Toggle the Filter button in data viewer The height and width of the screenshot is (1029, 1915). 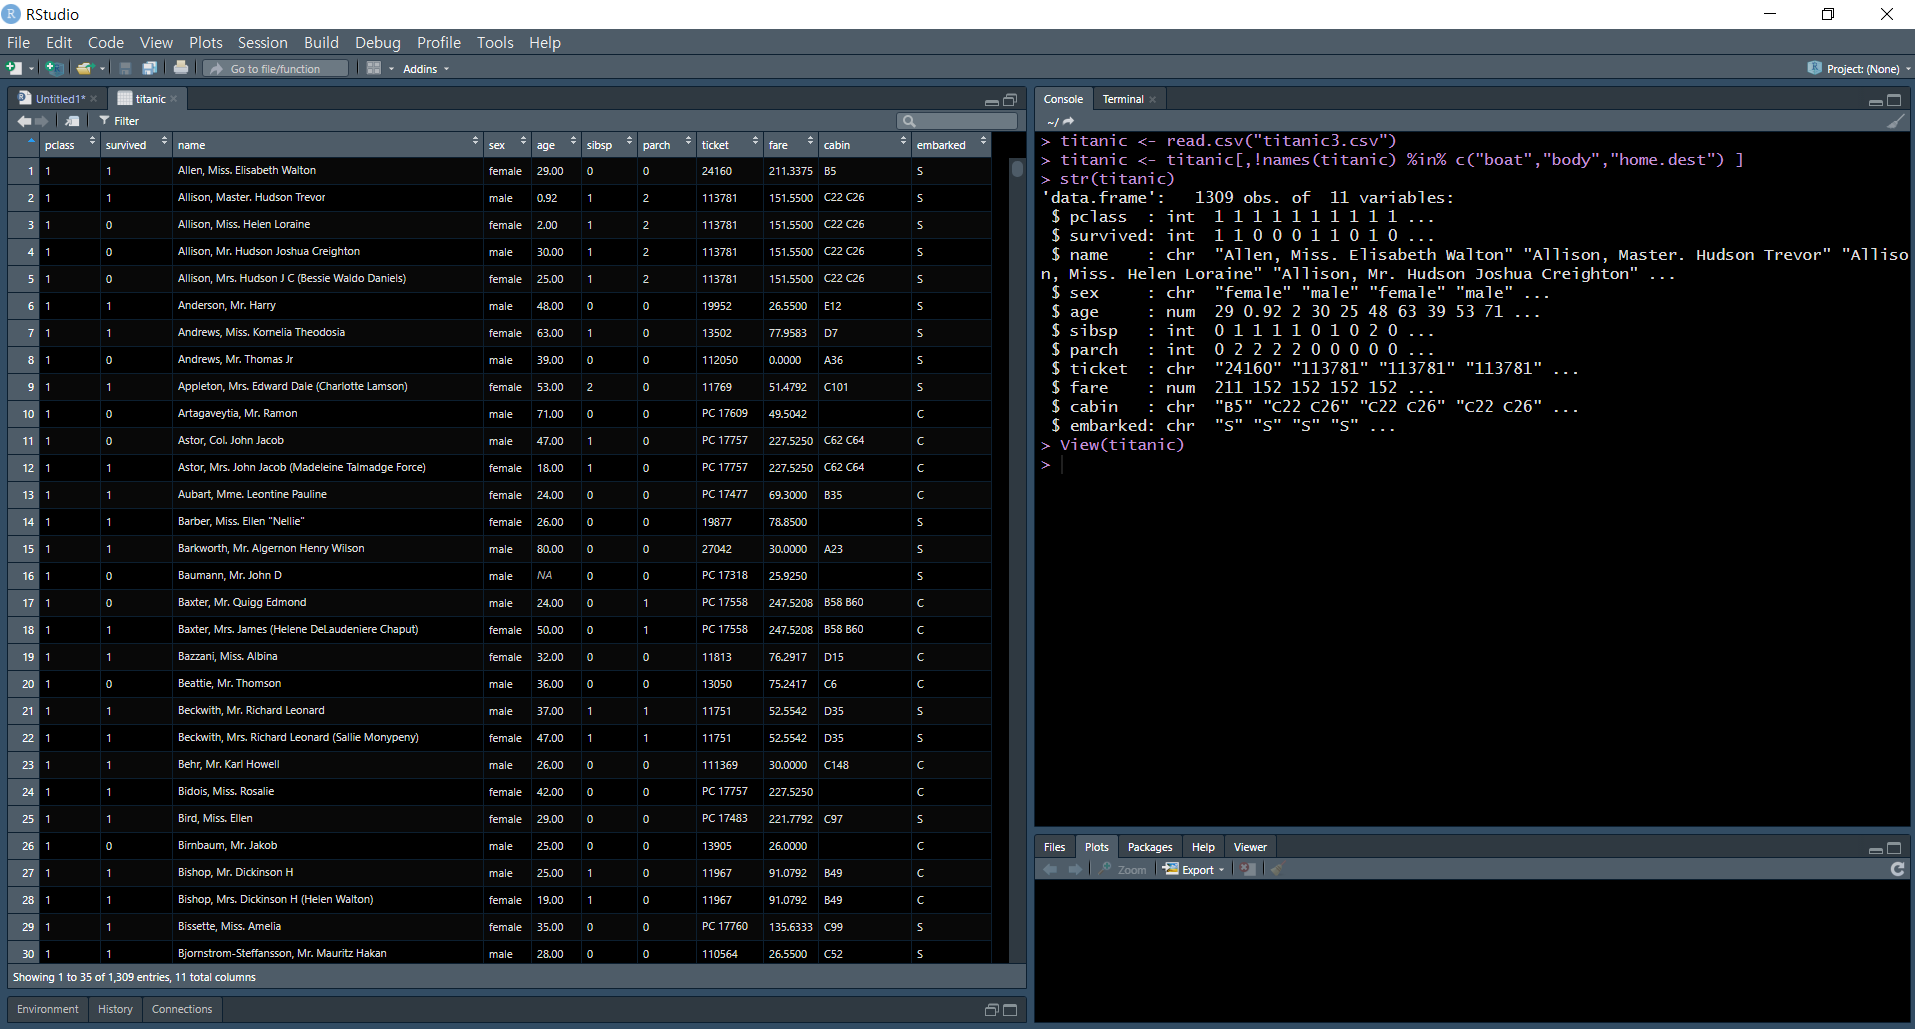click(119, 121)
